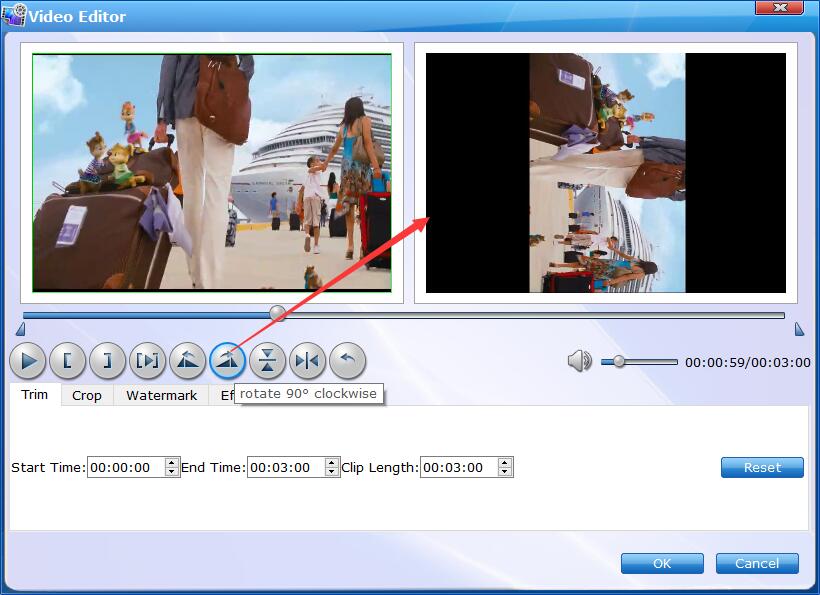Screen dimensions: 820x595
Task: Flip the video horizontally
Action: point(308,360)
